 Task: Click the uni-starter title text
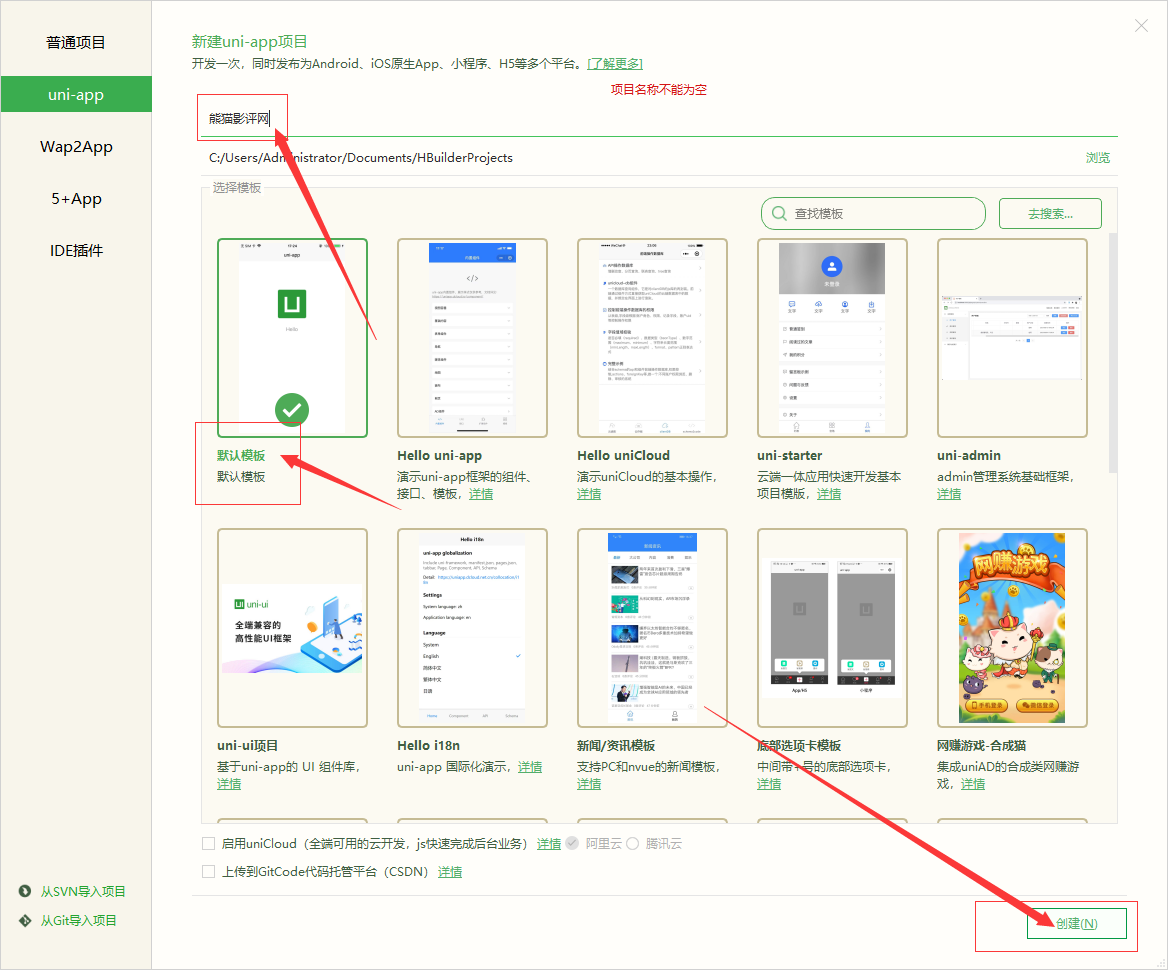coord(790,455)
